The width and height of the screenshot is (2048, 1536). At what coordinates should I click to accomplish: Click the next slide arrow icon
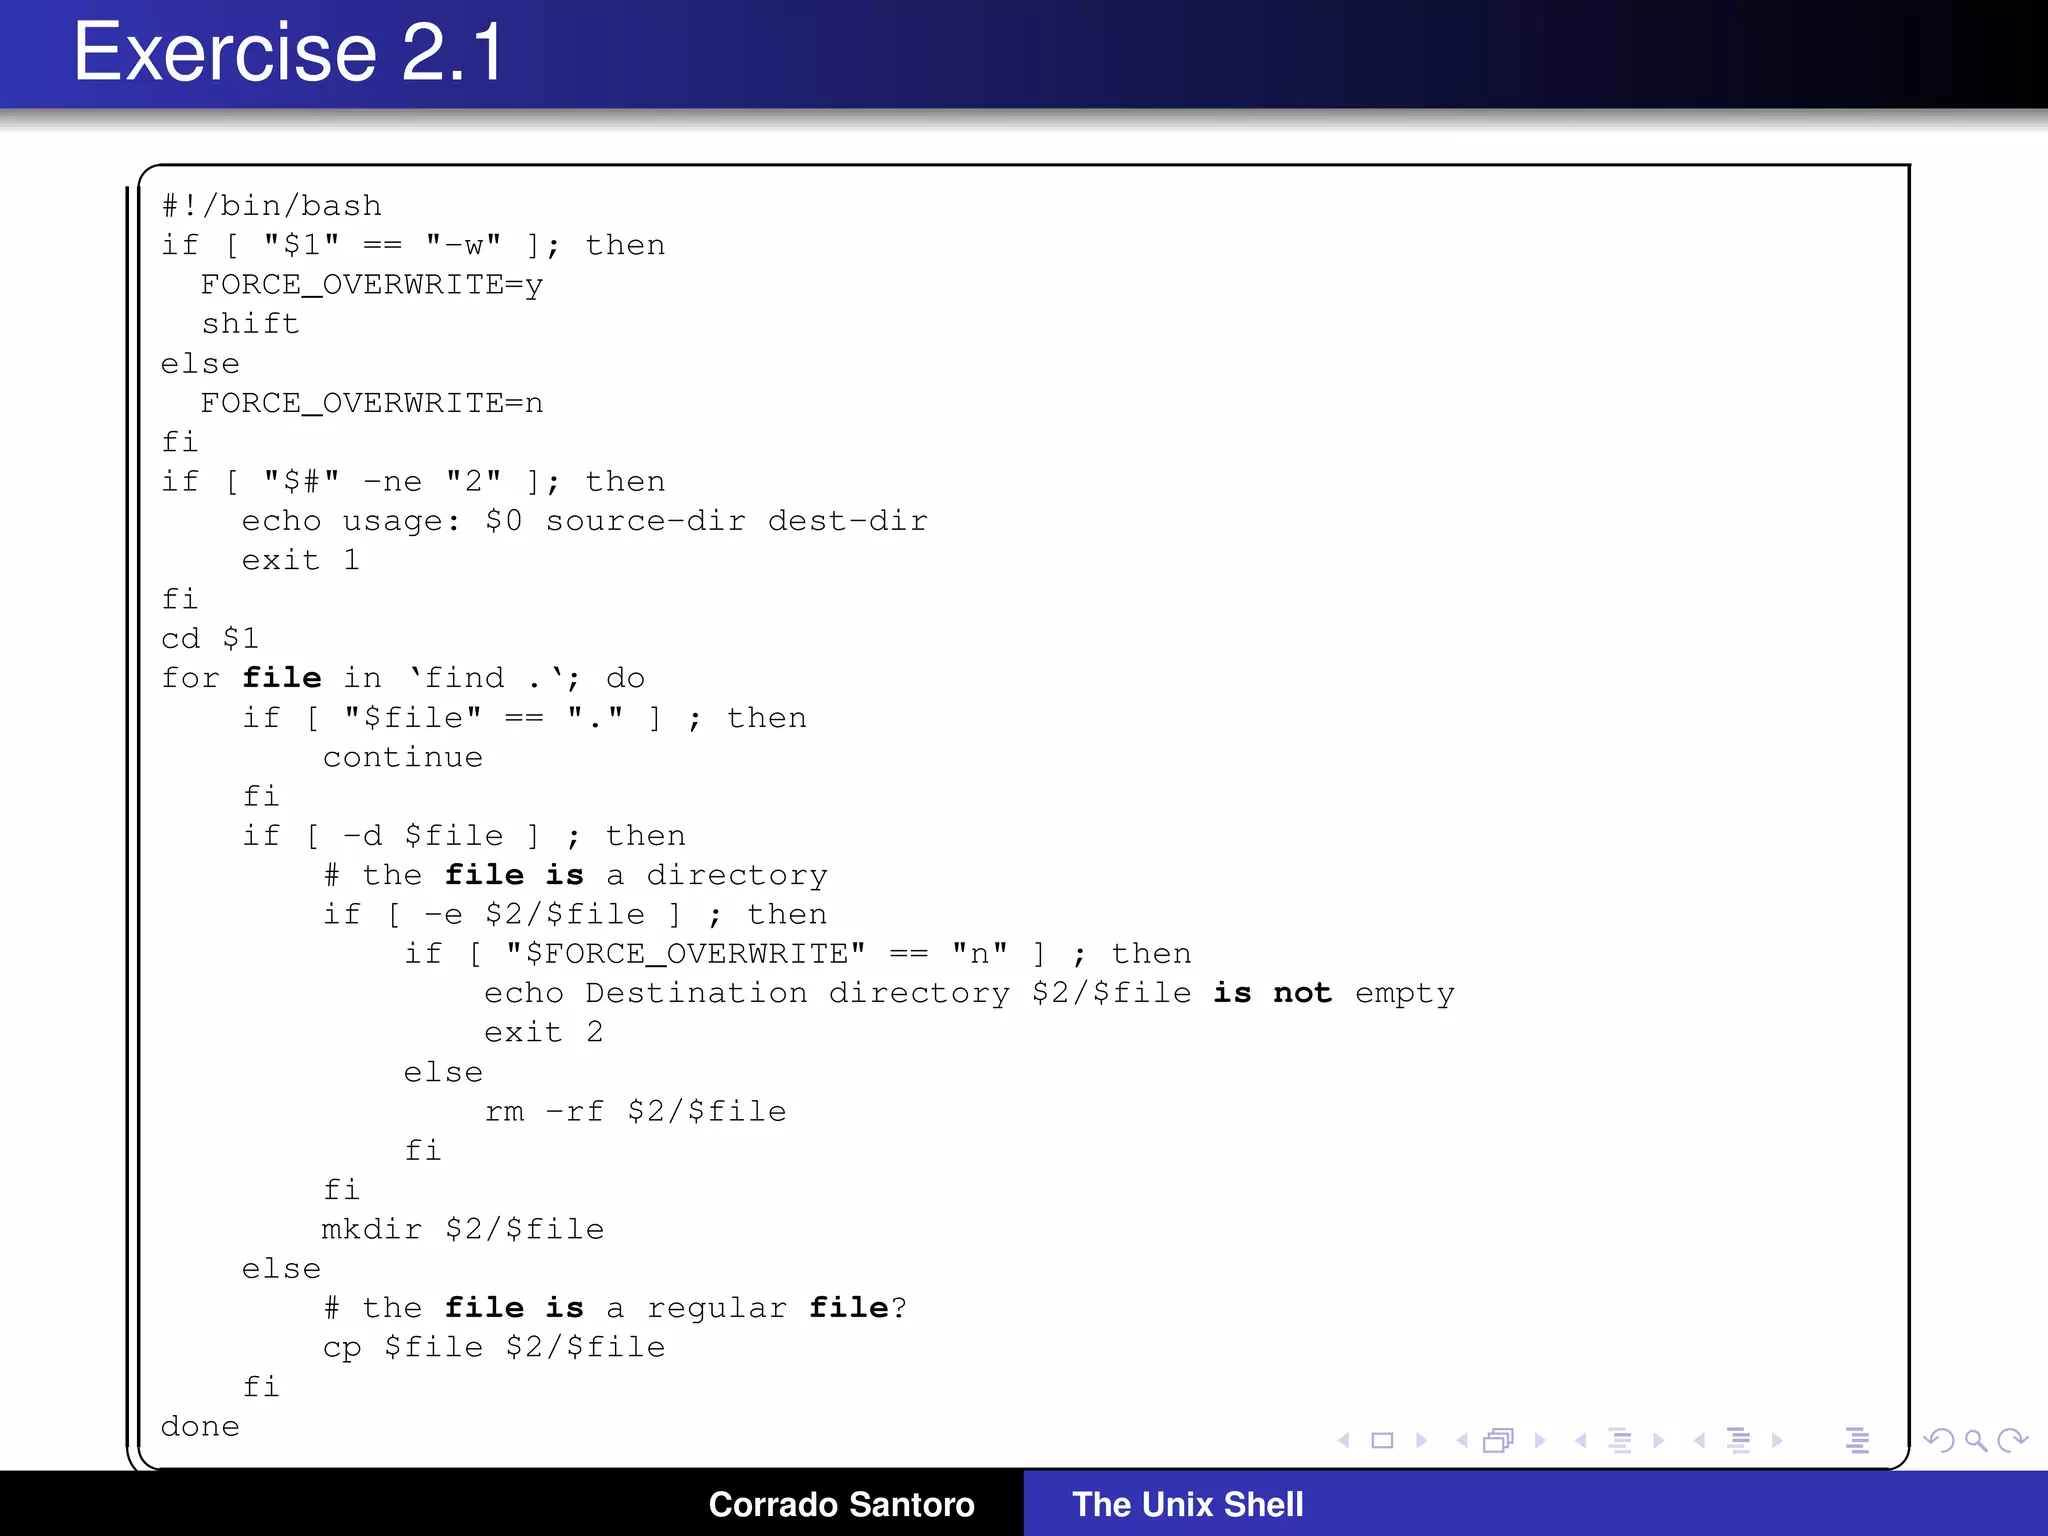(1421, 1440)
